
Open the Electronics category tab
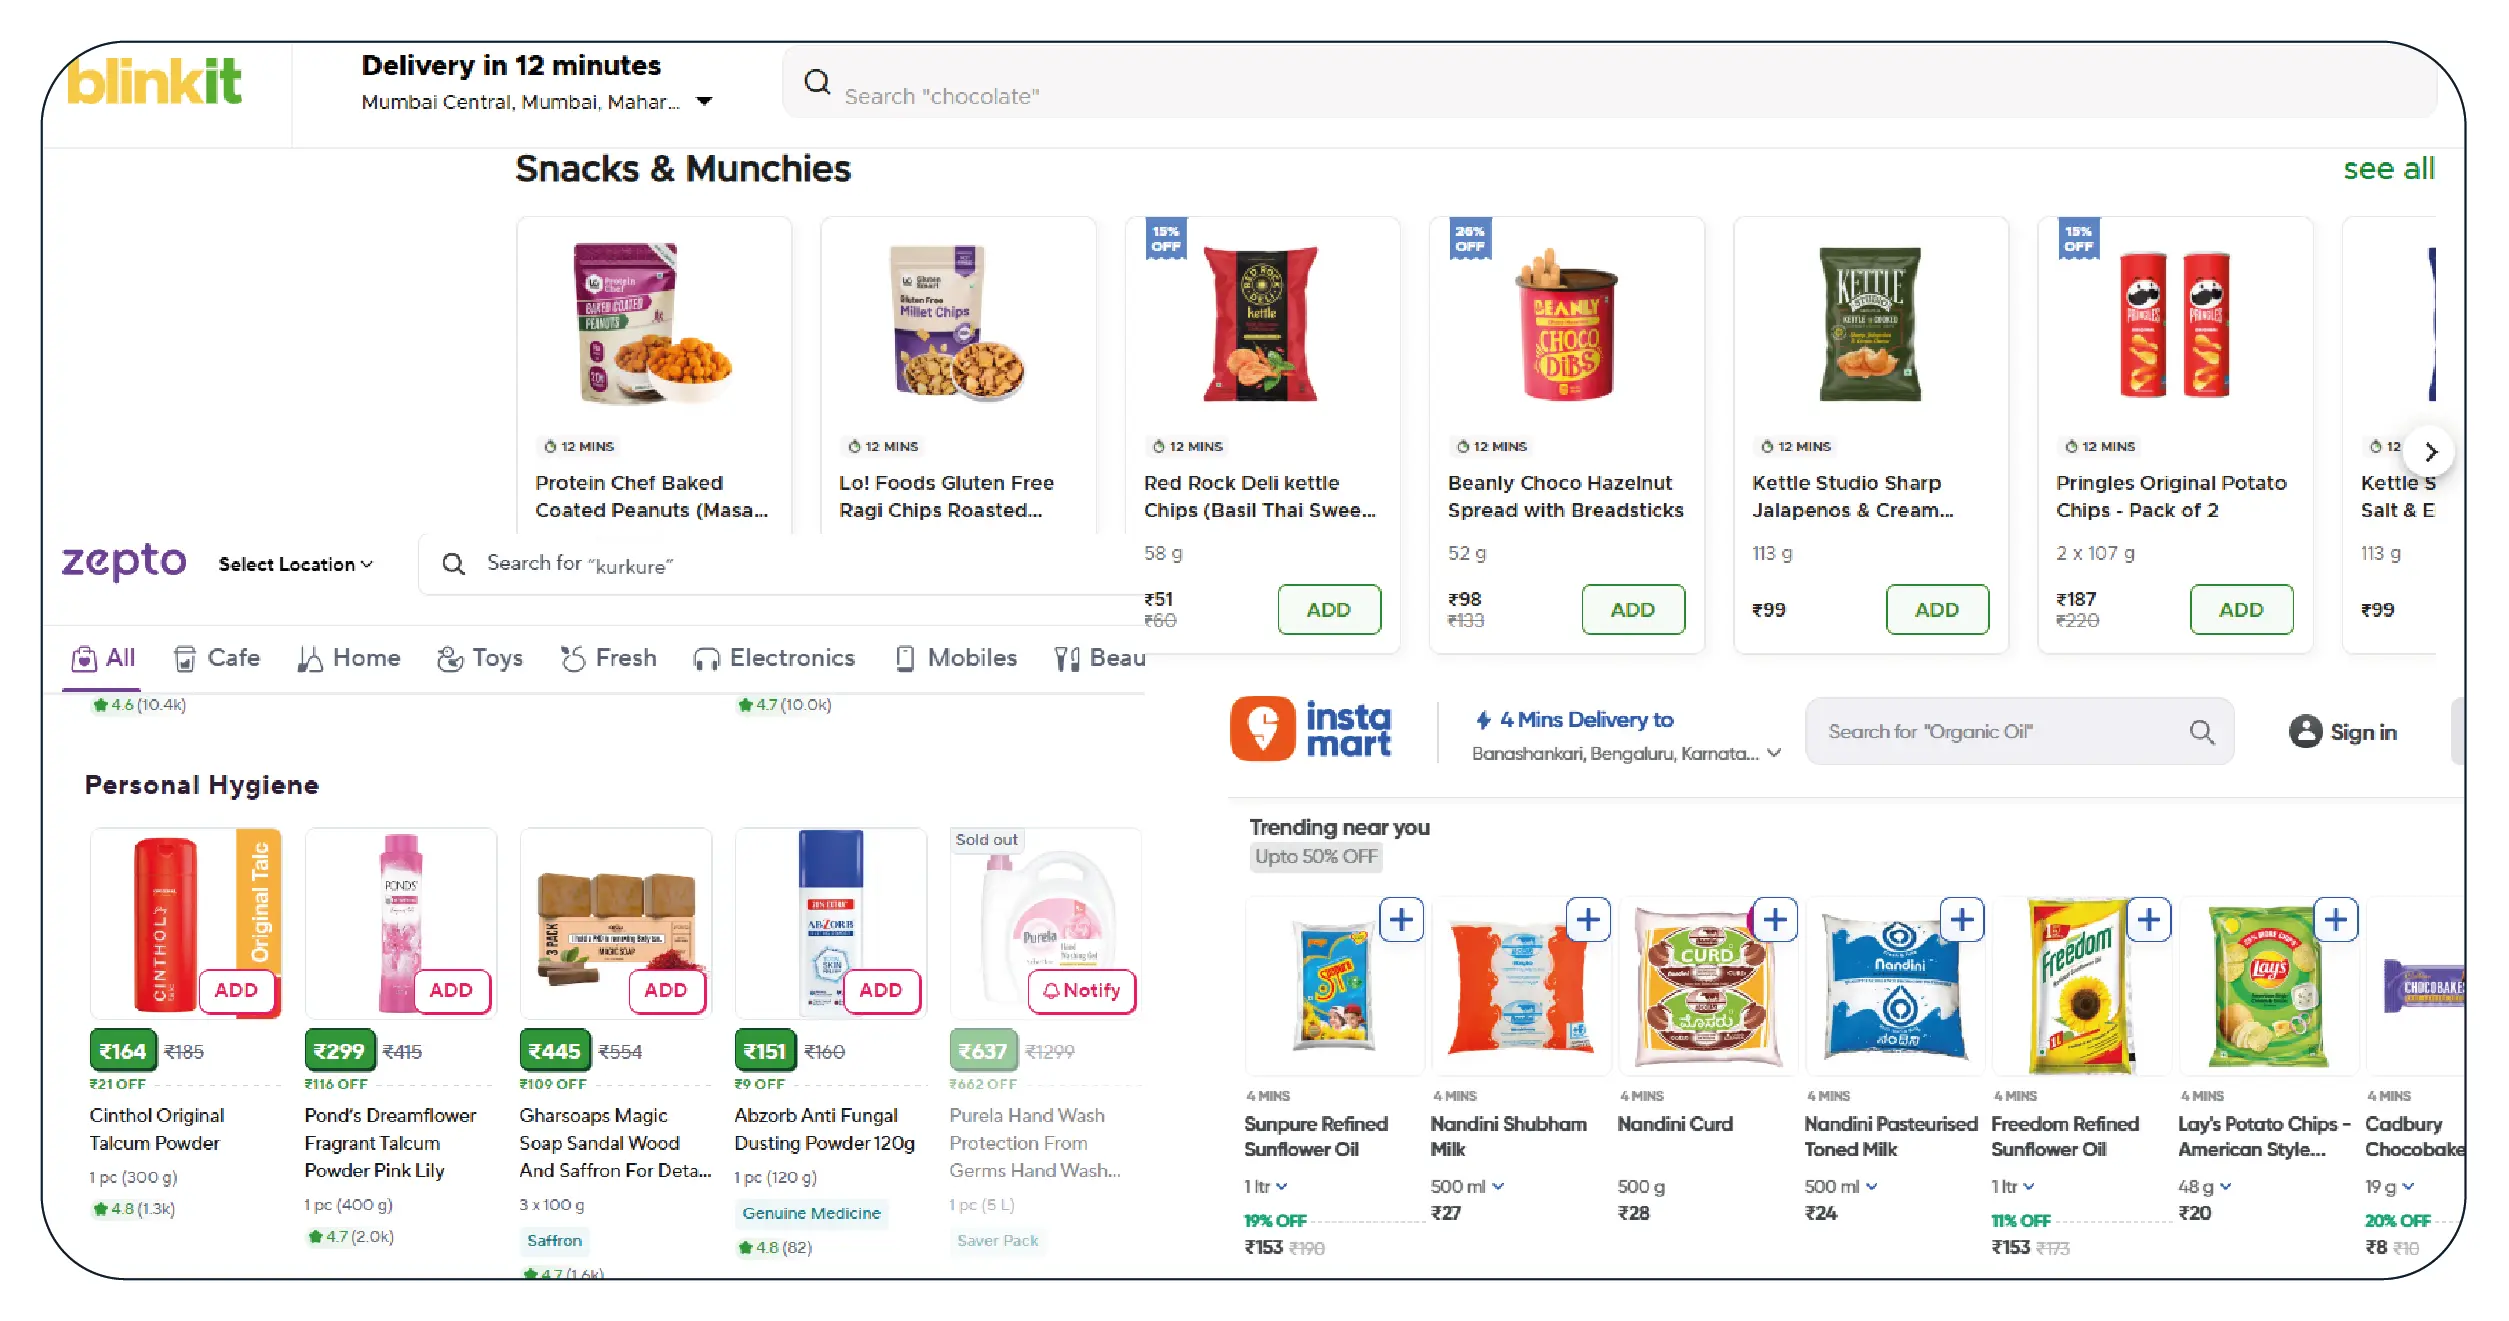(x=774, y=658)
